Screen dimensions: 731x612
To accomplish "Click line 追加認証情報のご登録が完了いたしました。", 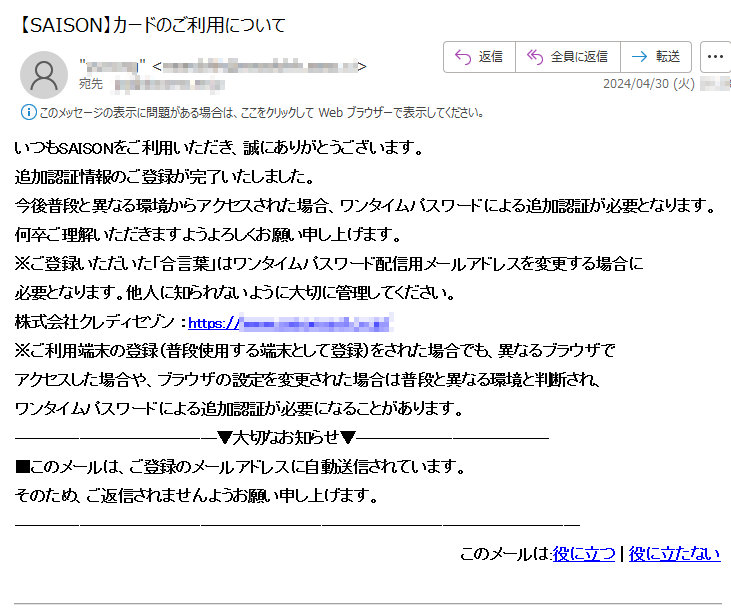I will pos(165,177).
